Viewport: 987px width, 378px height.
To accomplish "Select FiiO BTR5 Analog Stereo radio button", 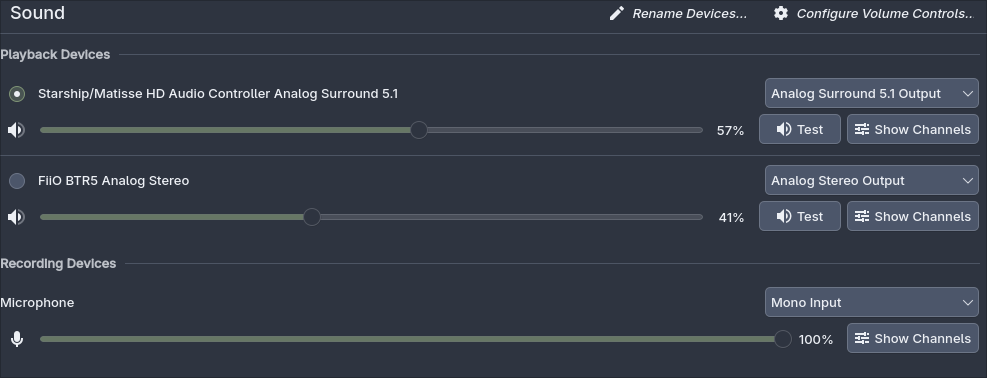I will pos(17,181).
